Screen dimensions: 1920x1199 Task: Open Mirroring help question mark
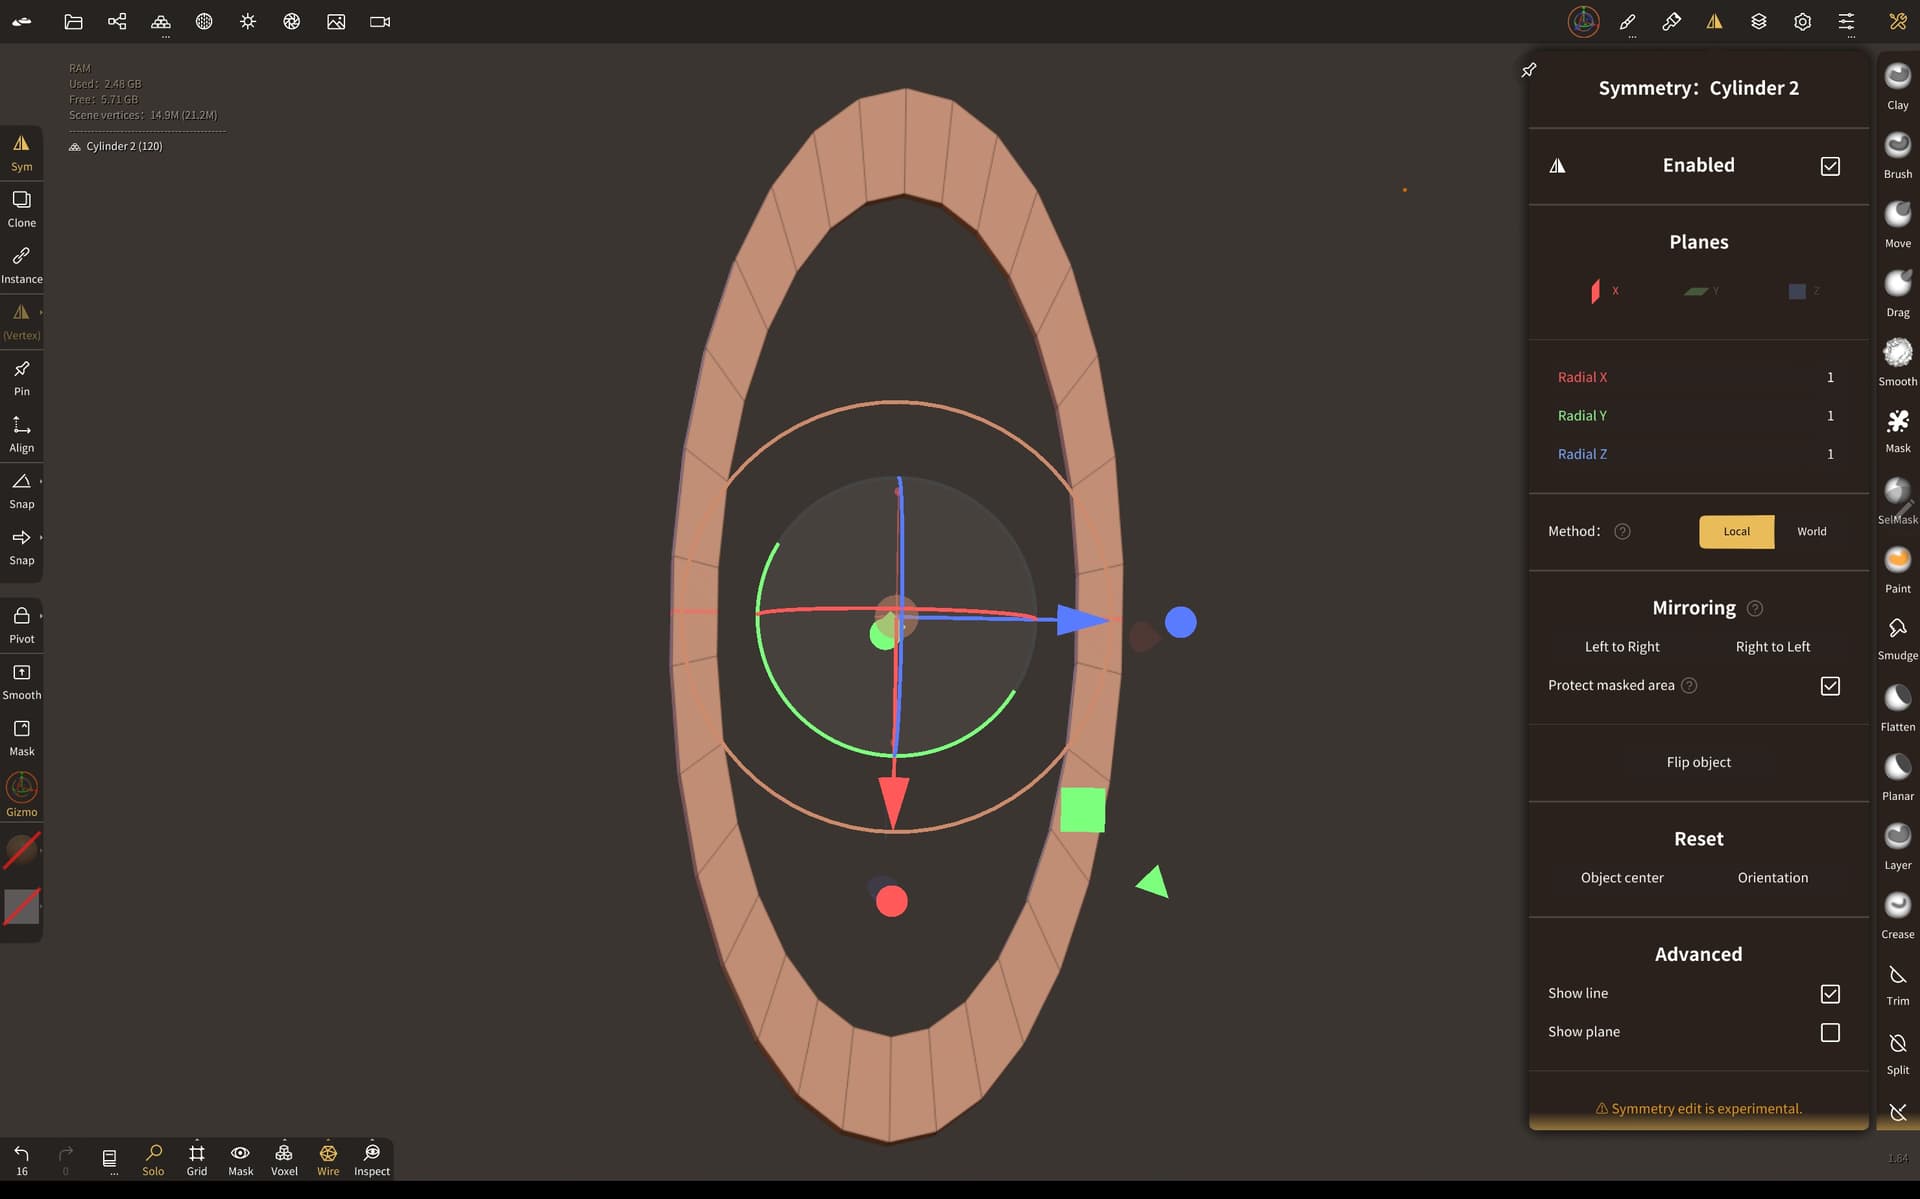(1754, 608)
